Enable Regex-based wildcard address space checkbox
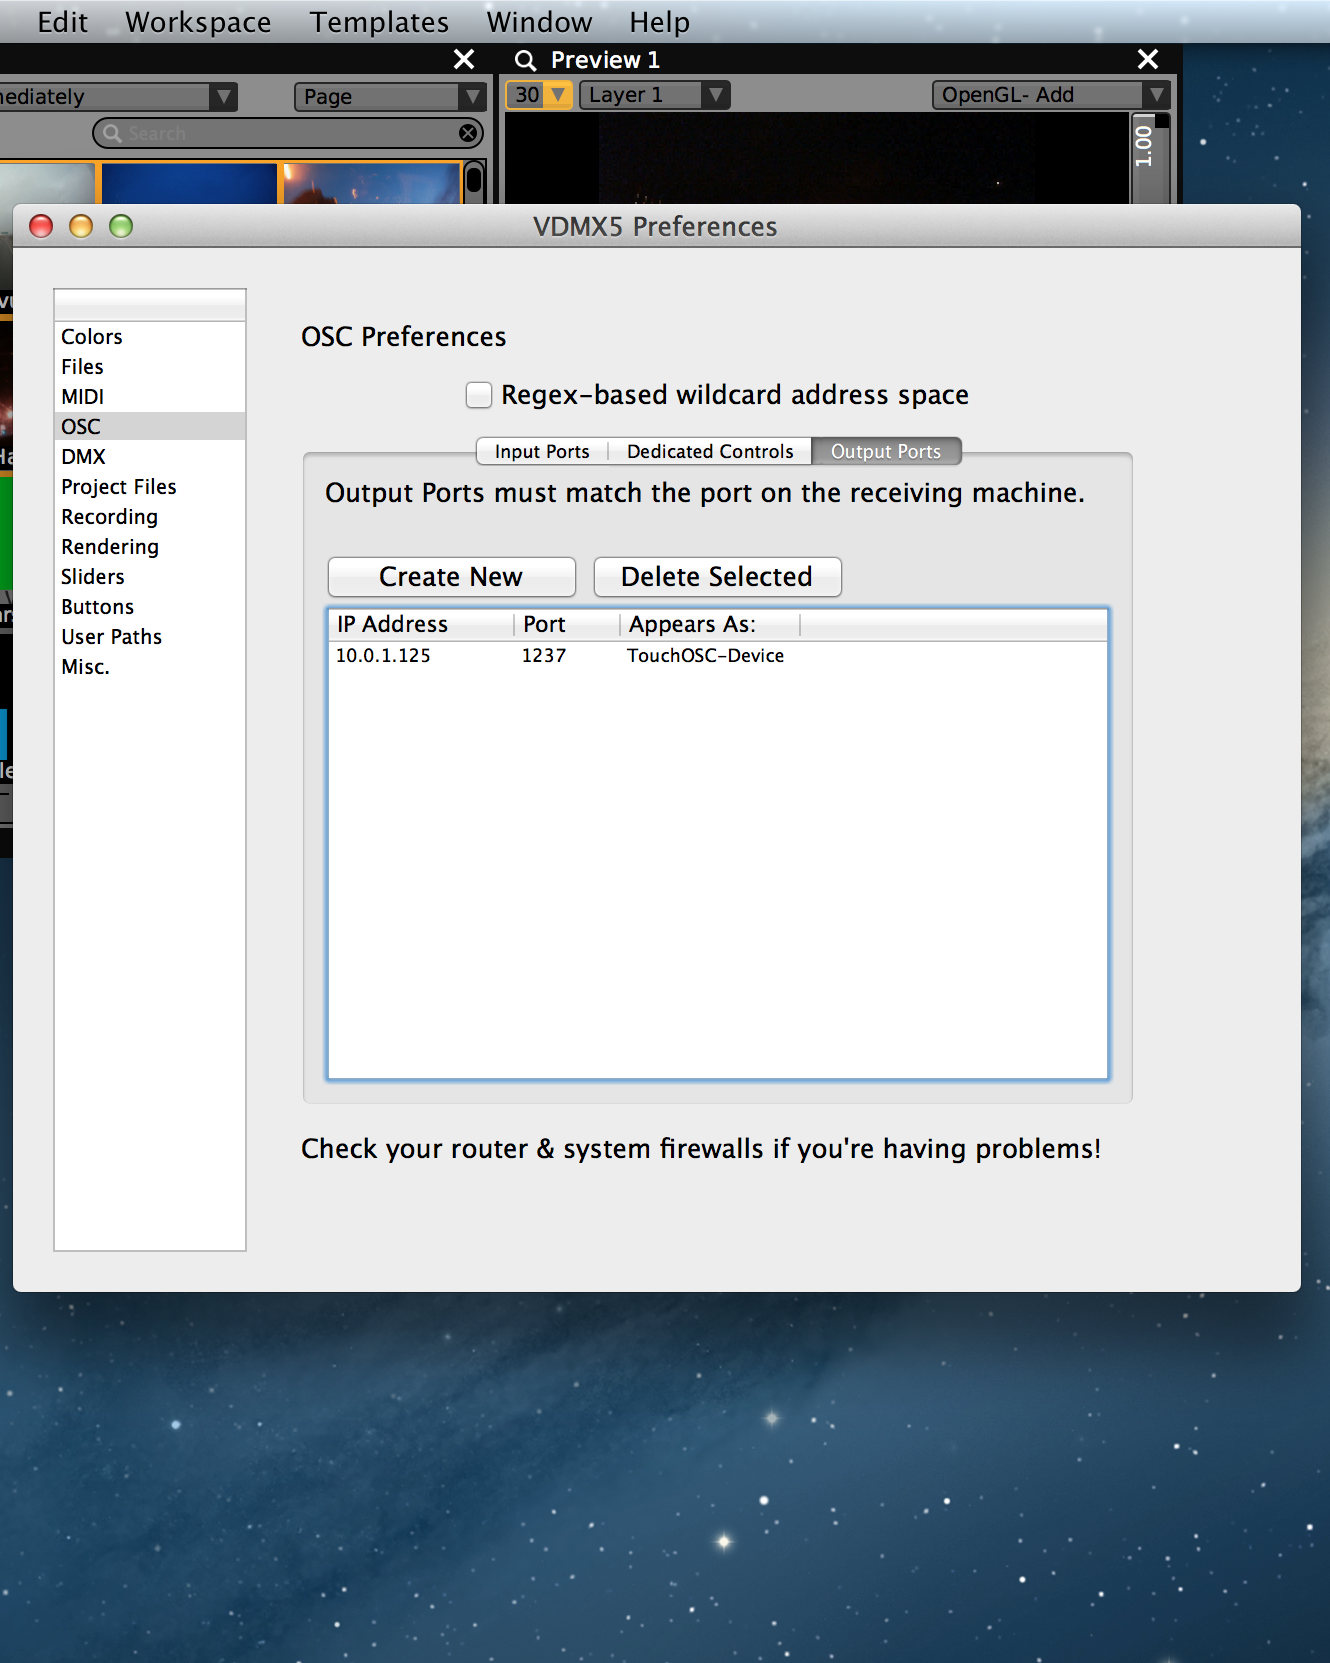This screenshot has width=1330, height=1663. point(479,395)
